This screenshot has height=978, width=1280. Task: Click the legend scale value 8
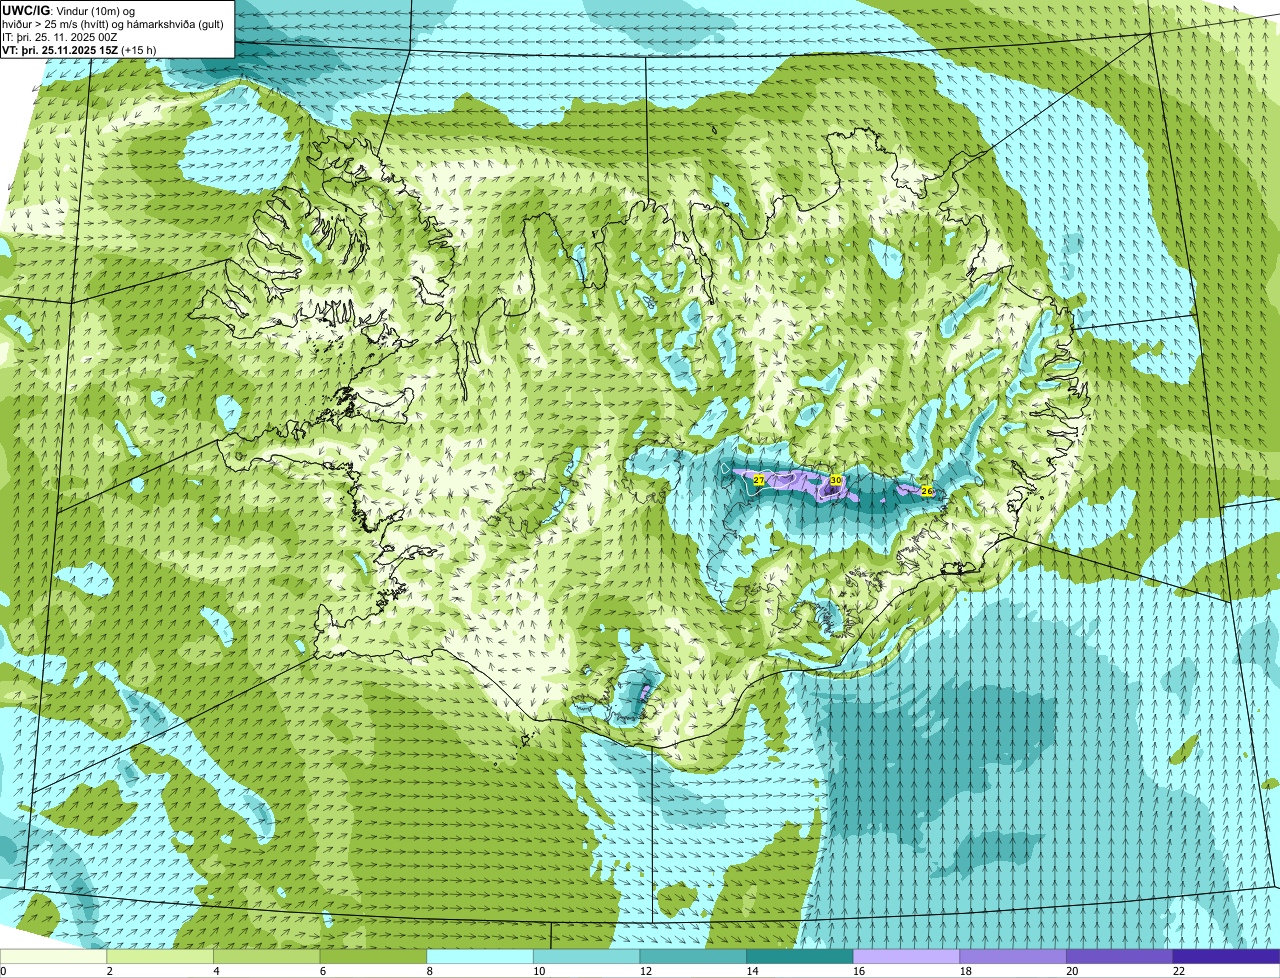coord(429,971)
